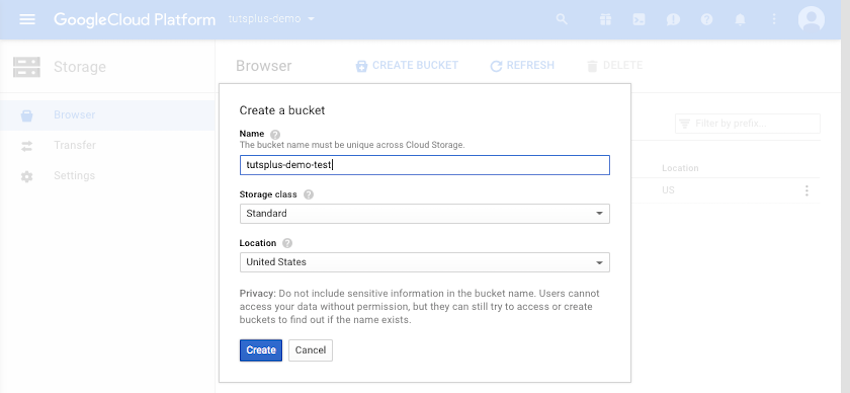The height and width of the screenshot is (393, 850).
Task: Open the tutsplus-demo project selector
Action: click(x=272, y=19)
